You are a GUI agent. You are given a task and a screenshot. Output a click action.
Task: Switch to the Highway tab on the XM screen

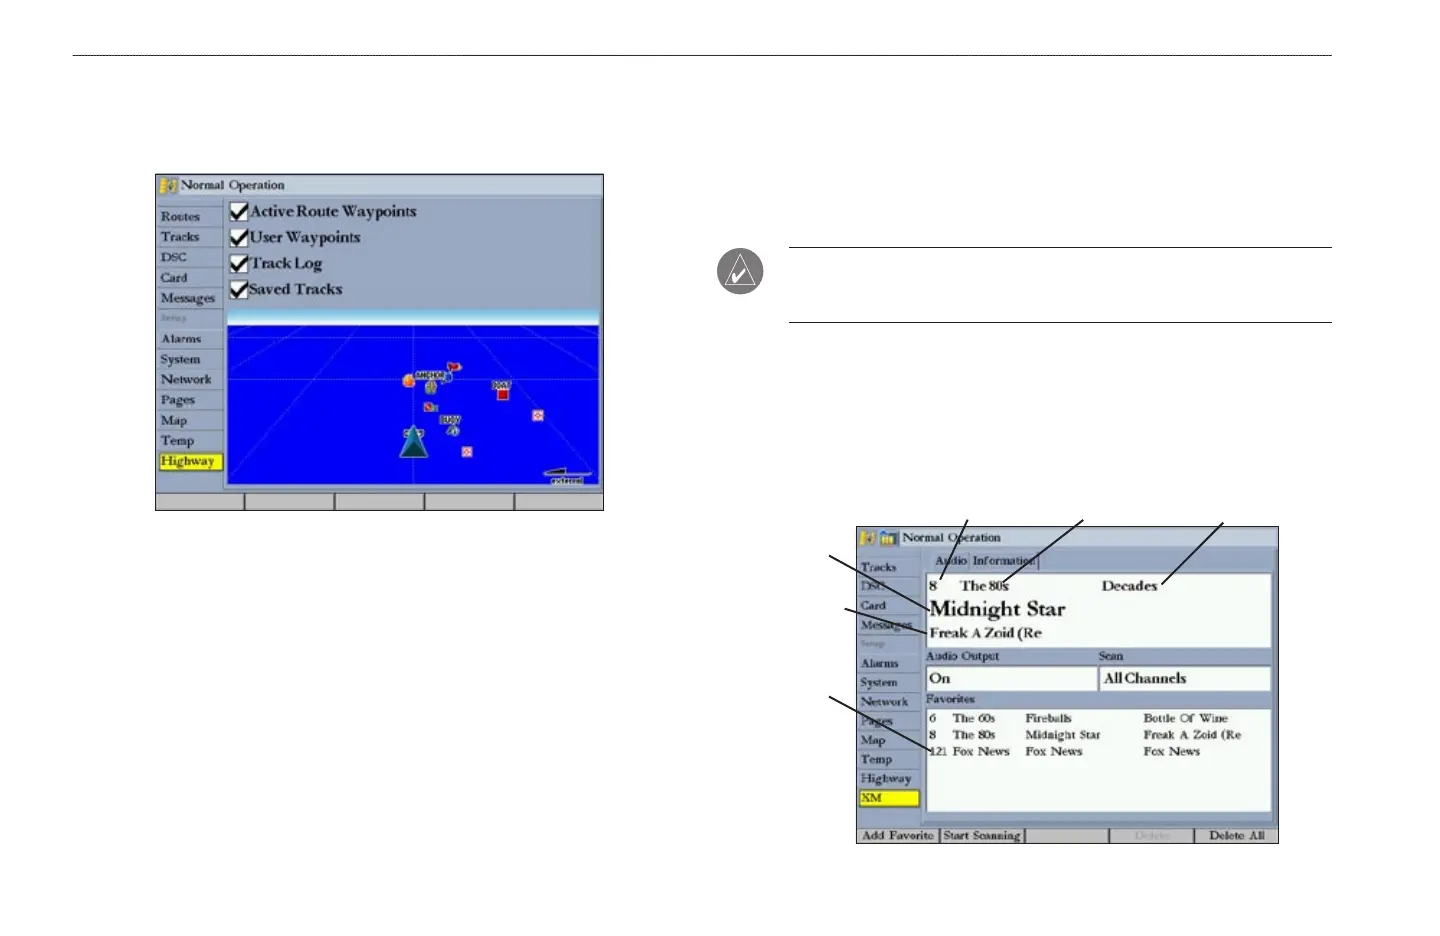pyautogui.click(x=889, y=778)
